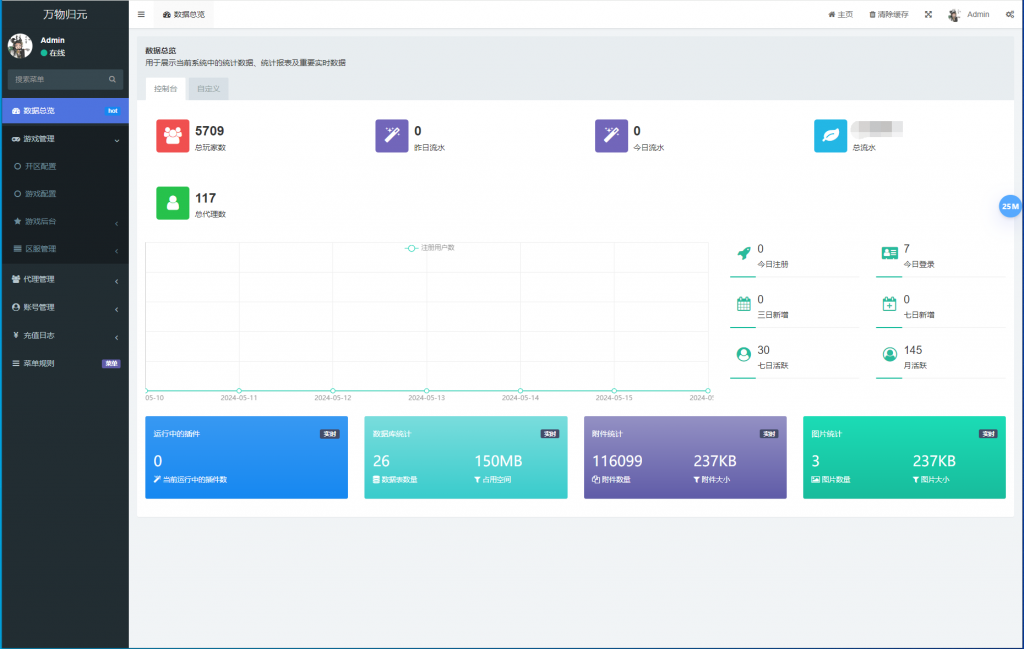Screen dimensions: 1024x649
Task: Click the Admin avatar in the sidebar
Action: pyautogui.click(x=20, y=46)
